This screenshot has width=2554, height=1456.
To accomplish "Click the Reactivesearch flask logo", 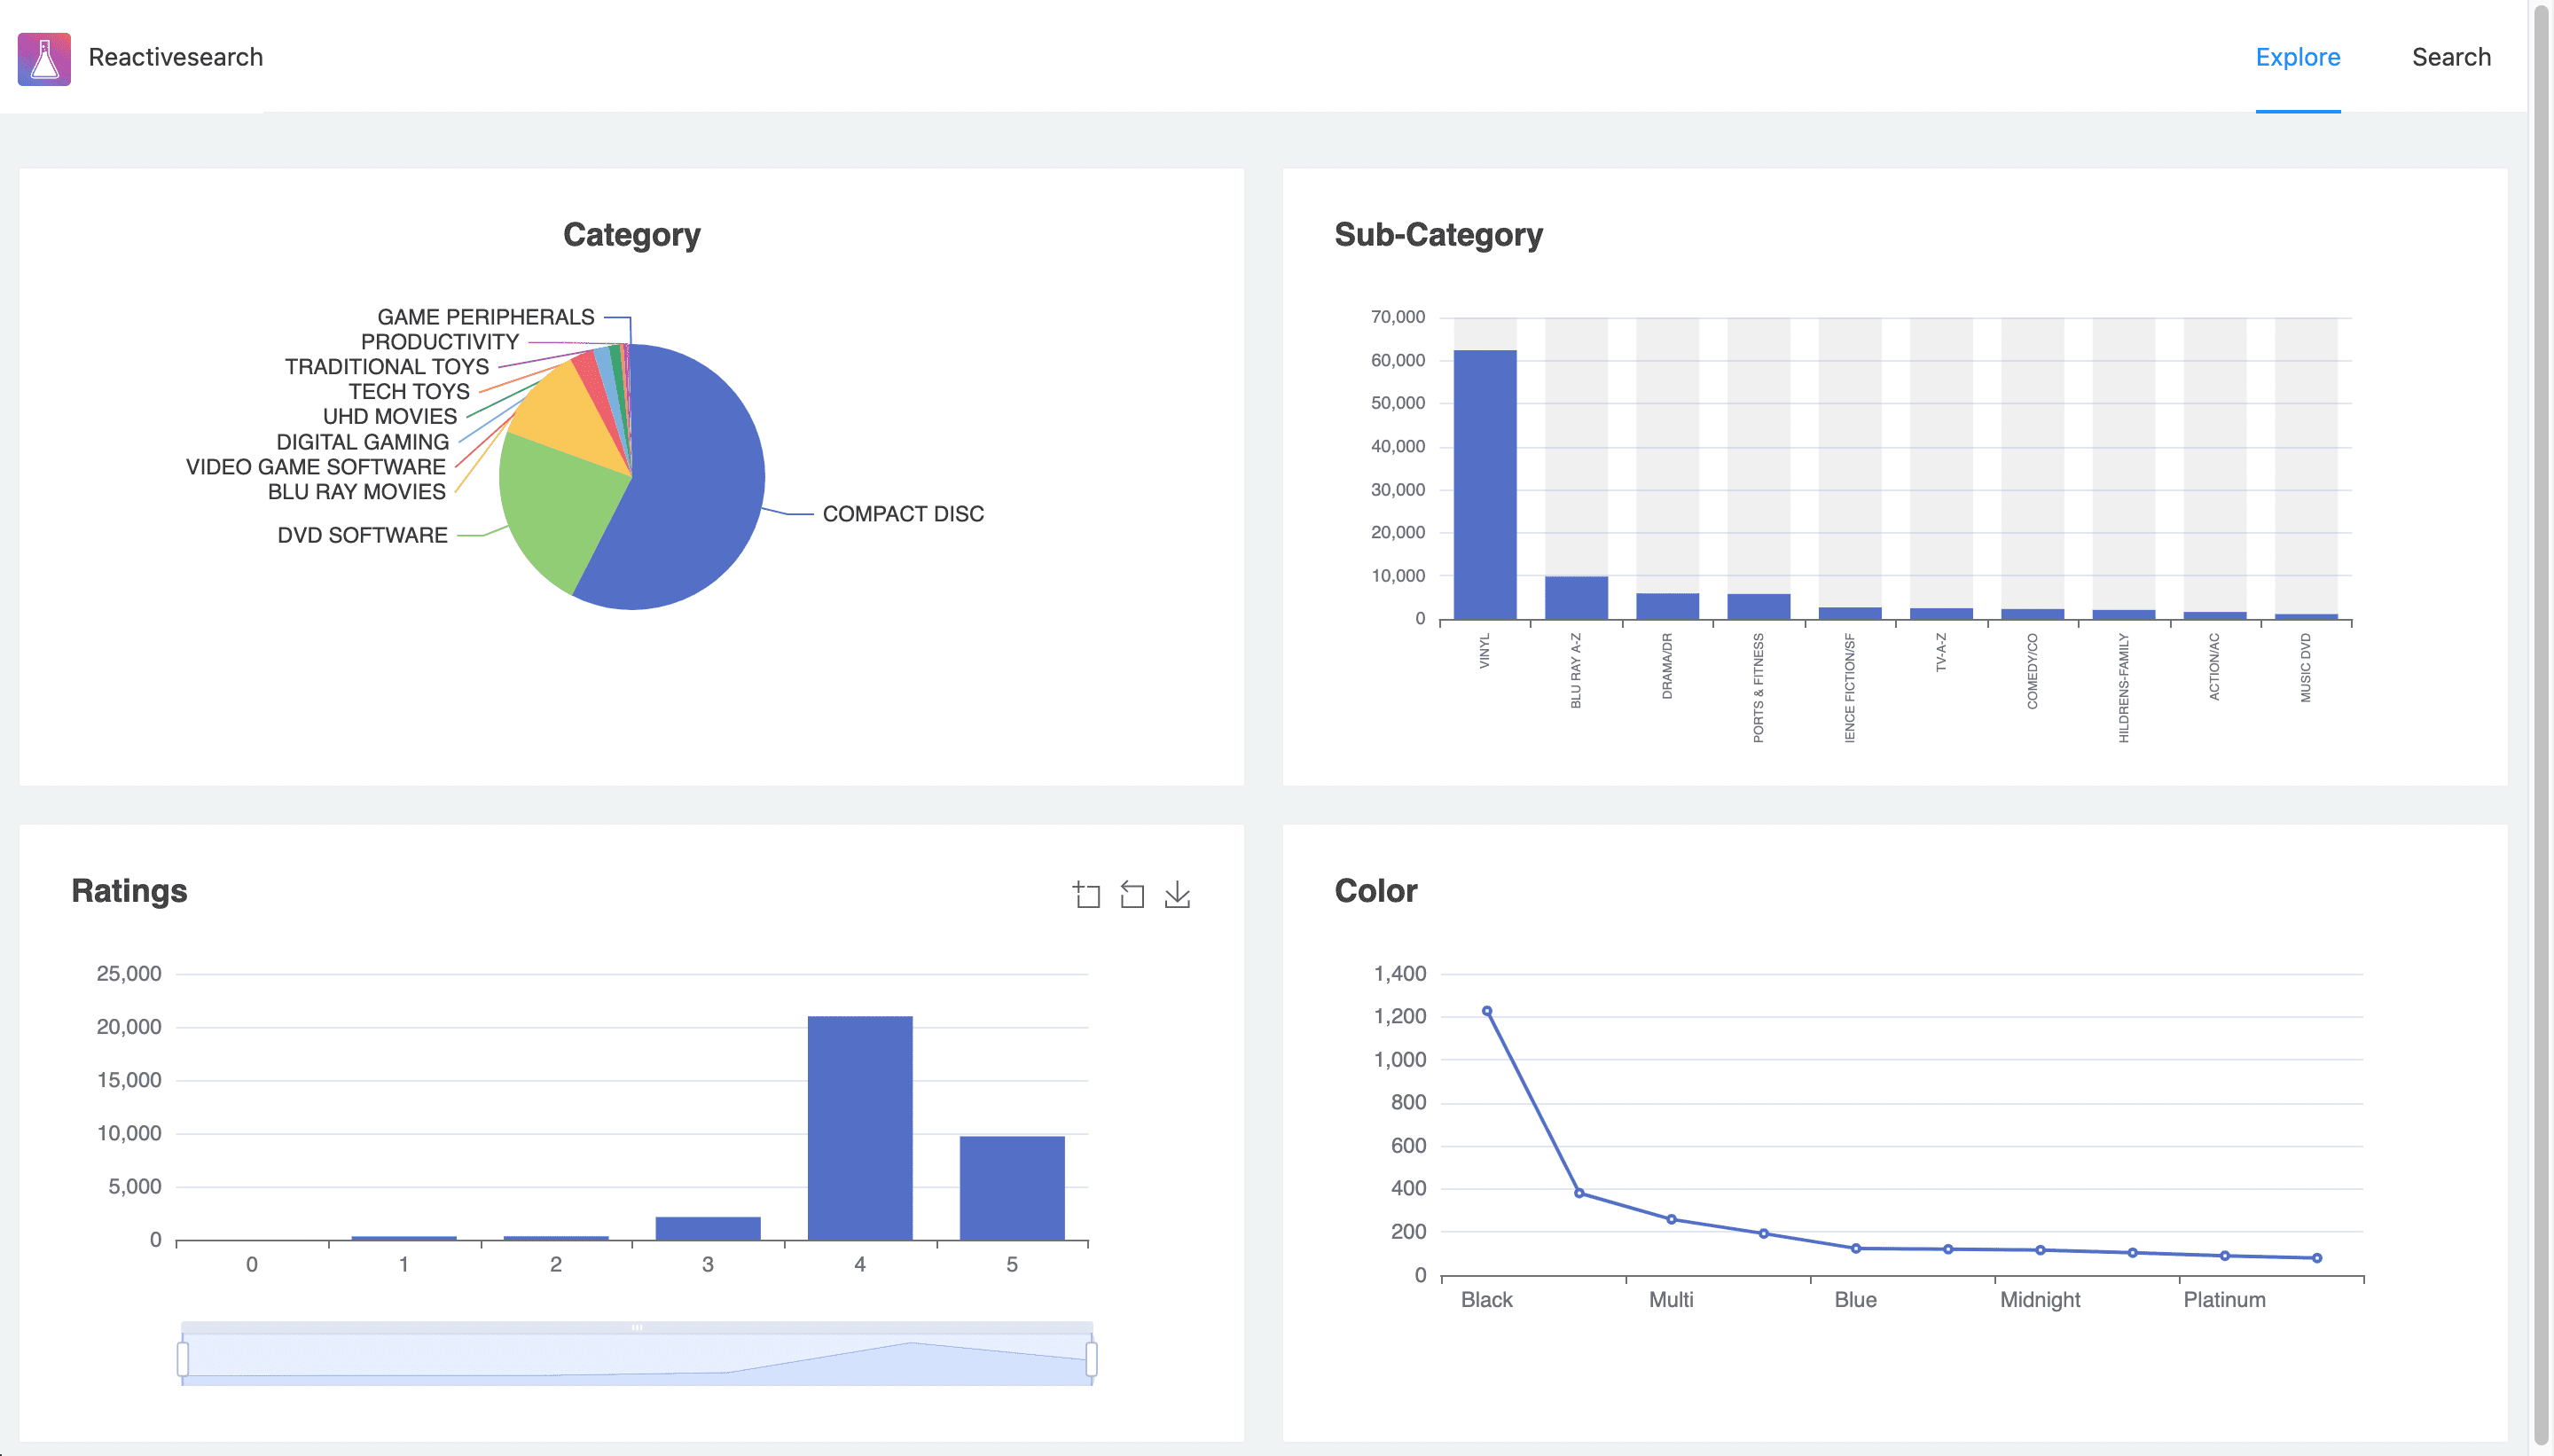I will 45,57.
